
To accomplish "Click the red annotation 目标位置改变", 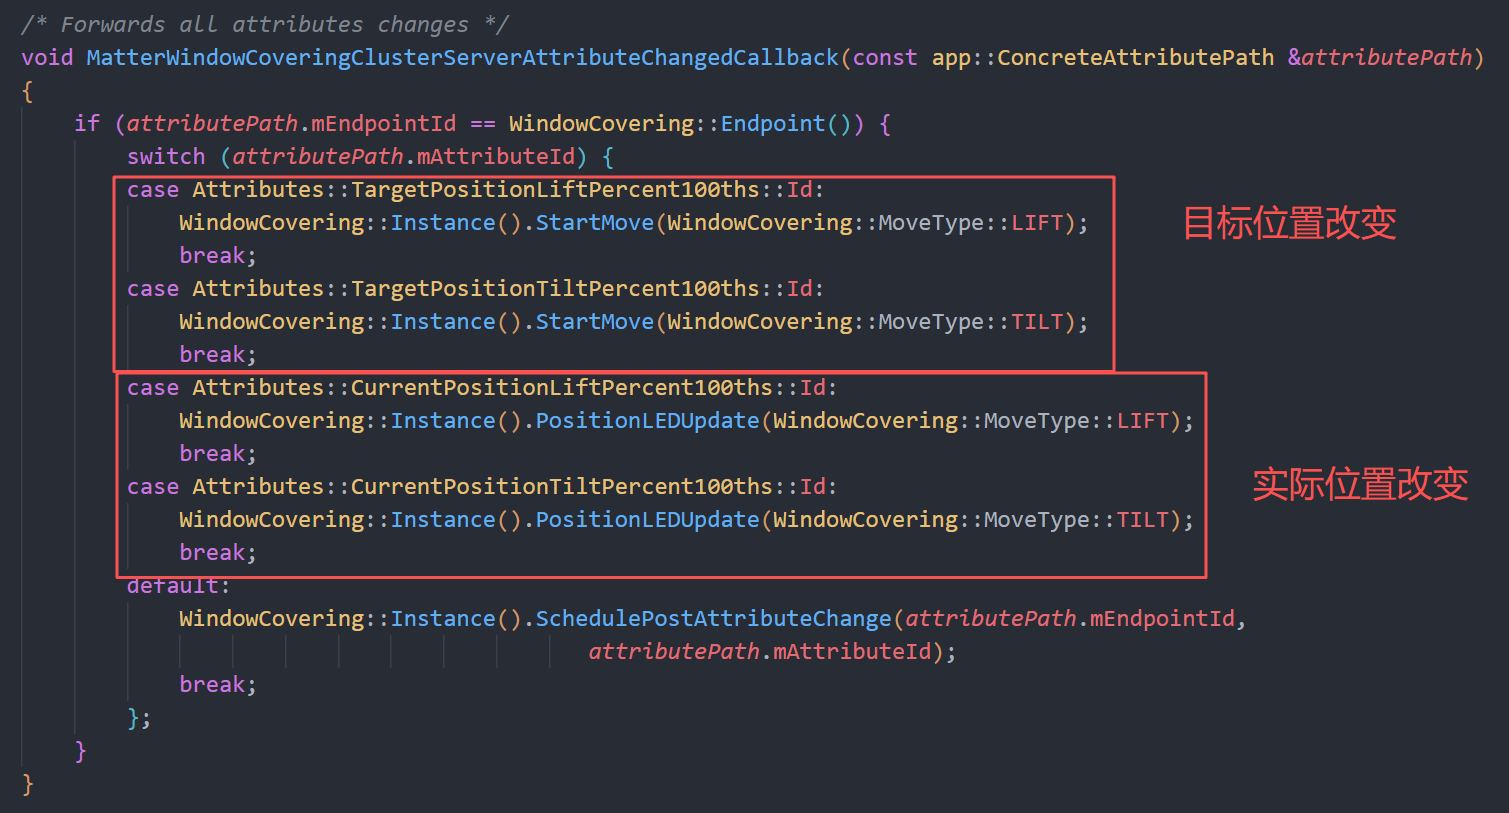I will [x=1289, y=223].
